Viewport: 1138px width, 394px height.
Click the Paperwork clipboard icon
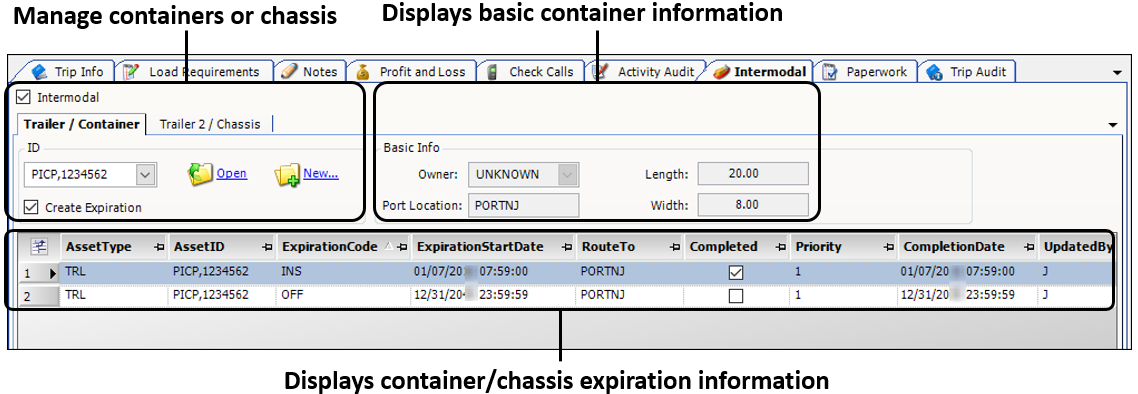831,72
